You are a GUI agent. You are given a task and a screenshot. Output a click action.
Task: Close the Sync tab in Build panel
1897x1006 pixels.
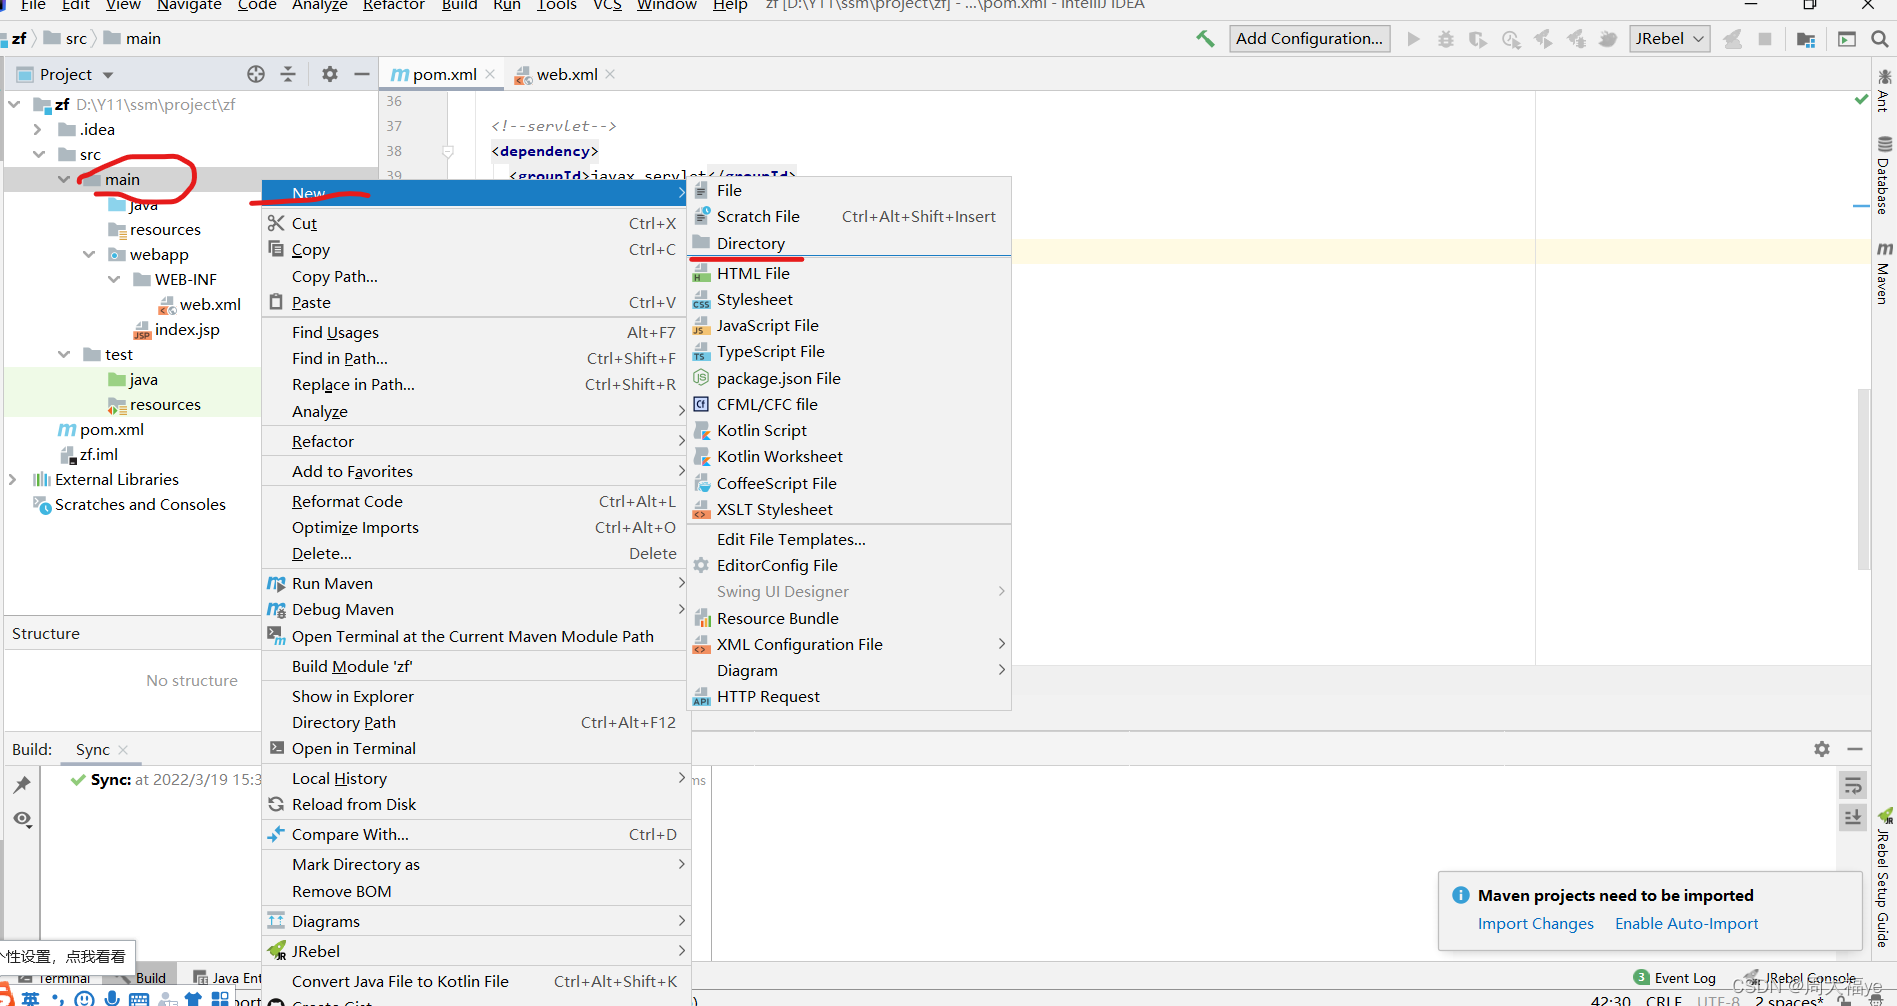click(123, 750)
